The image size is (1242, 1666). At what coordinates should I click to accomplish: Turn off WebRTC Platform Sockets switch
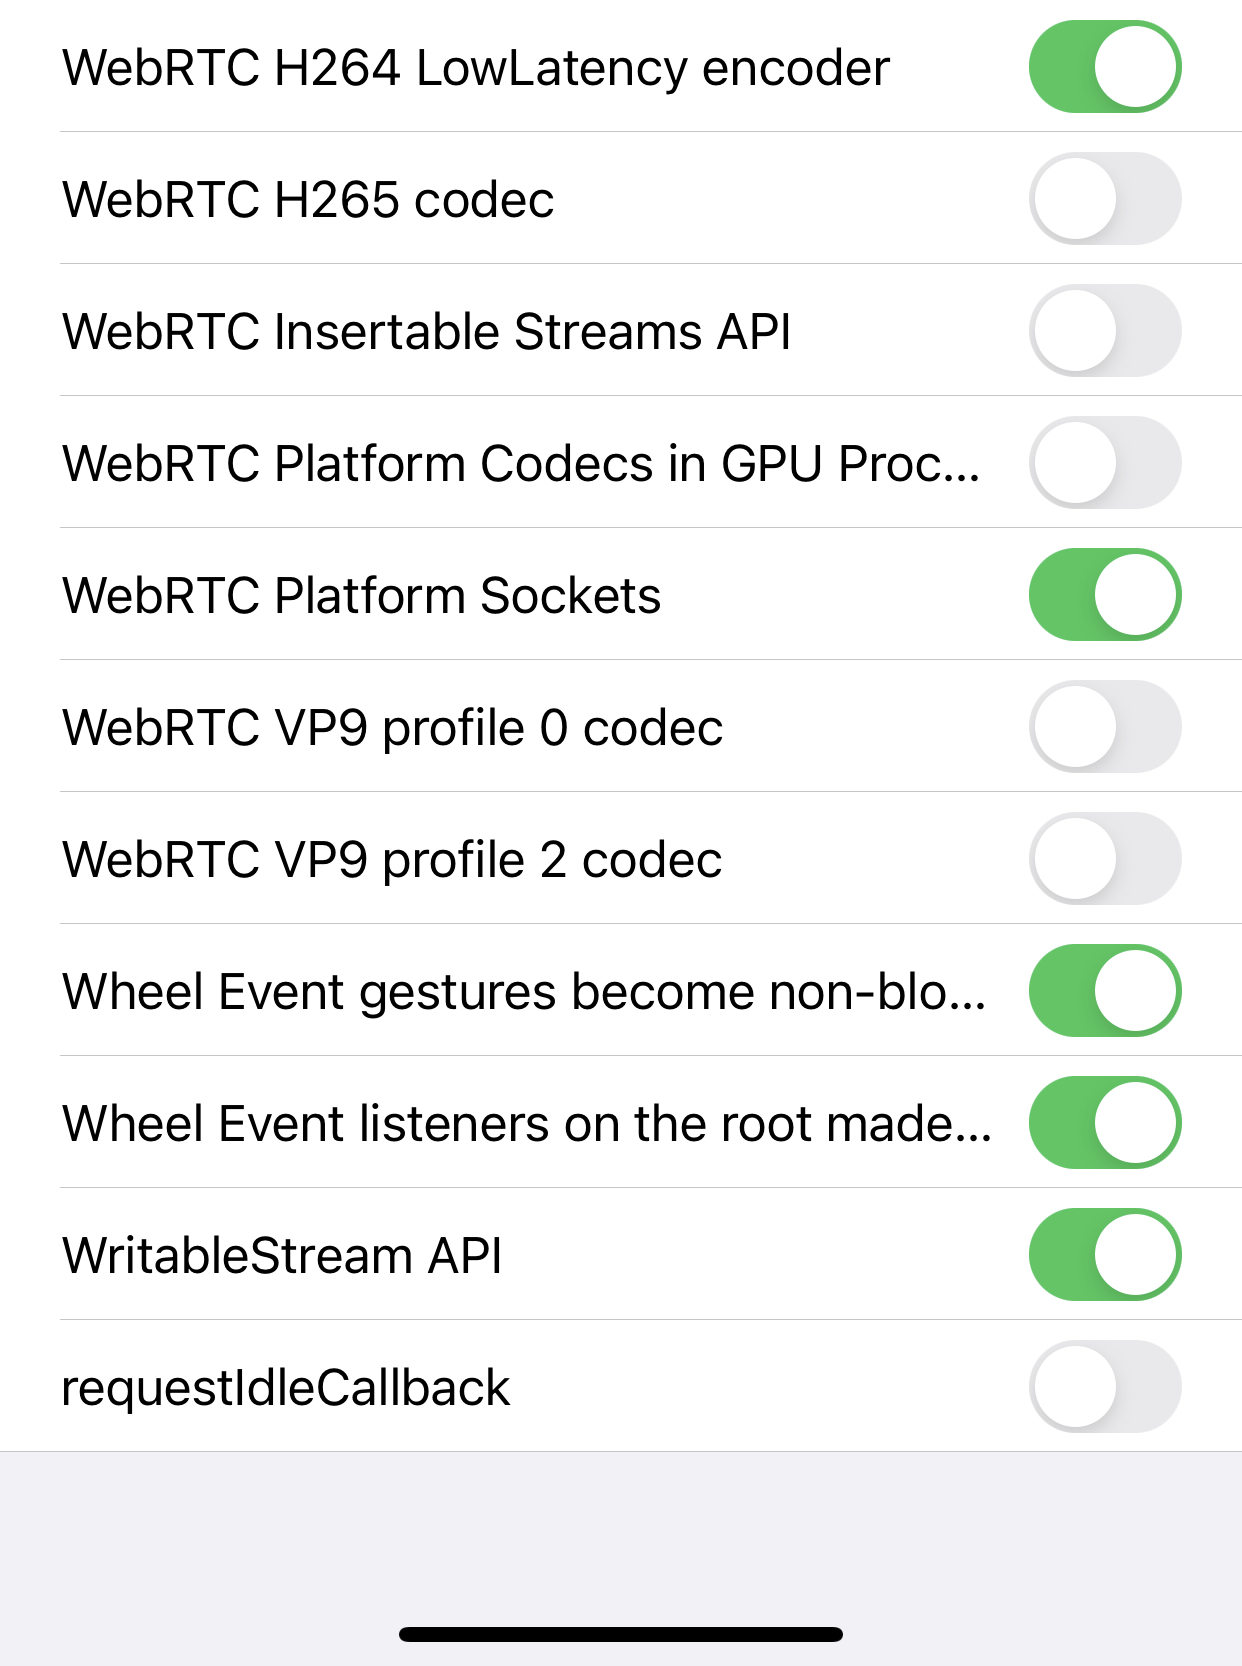pos(1105,595)
